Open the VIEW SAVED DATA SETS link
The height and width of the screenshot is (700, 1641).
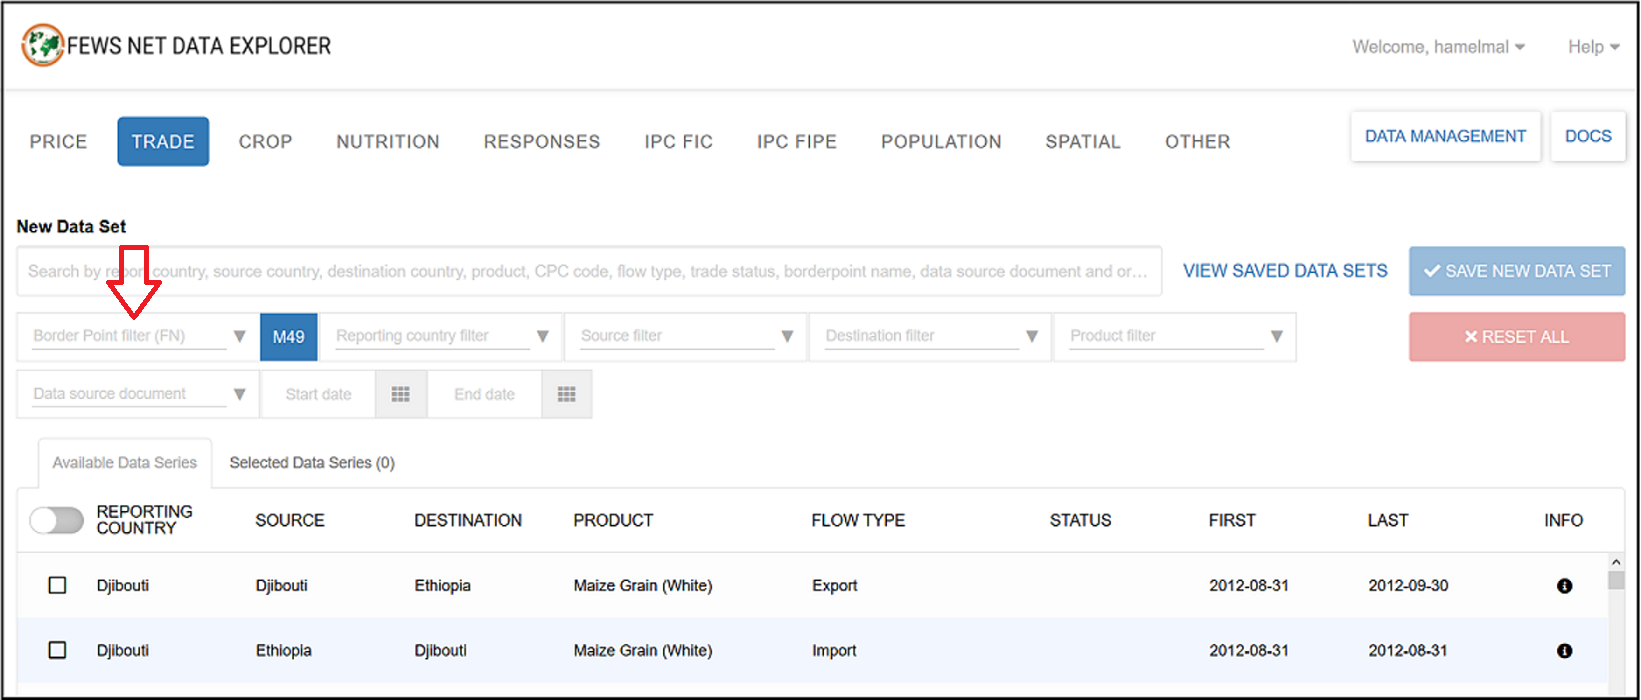(1285, 271)
